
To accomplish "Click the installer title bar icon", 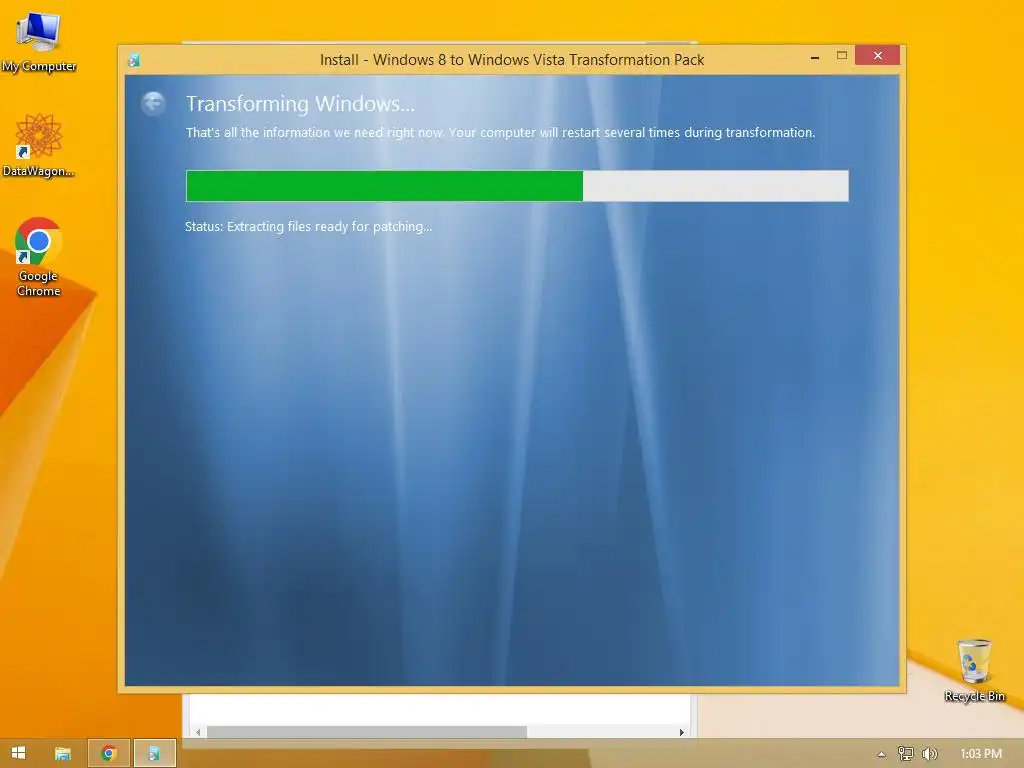I will pos(134,60).
